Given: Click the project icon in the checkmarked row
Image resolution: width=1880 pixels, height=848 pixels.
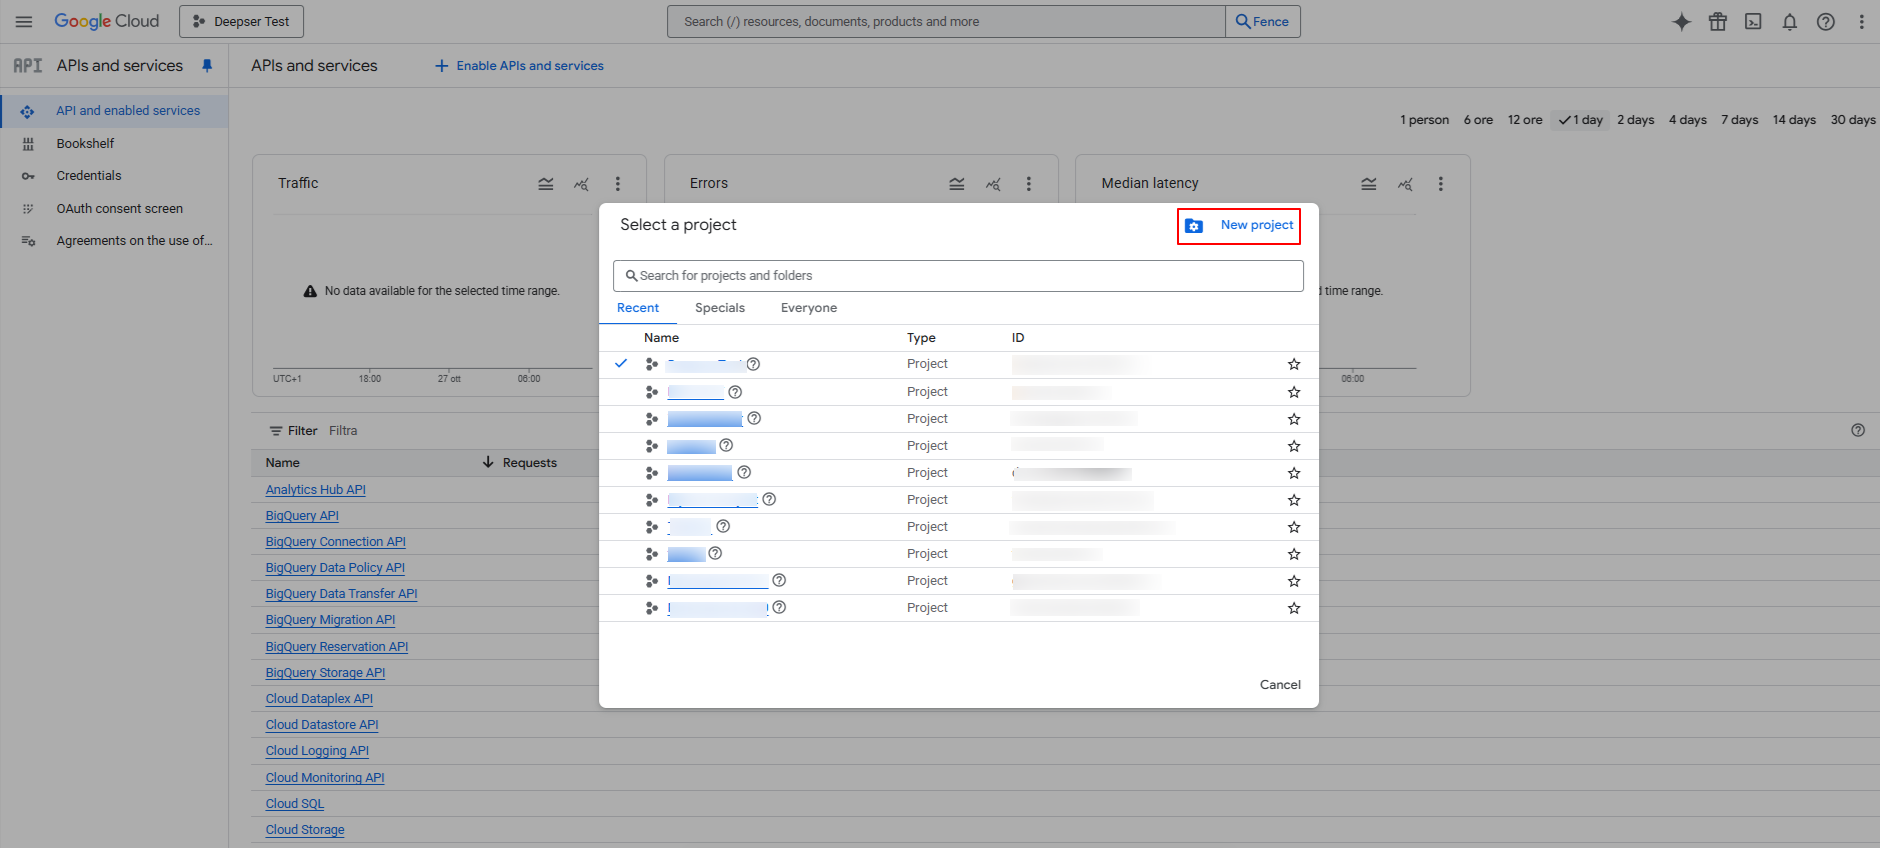Looking at the screenshot, I should [652, 365].
